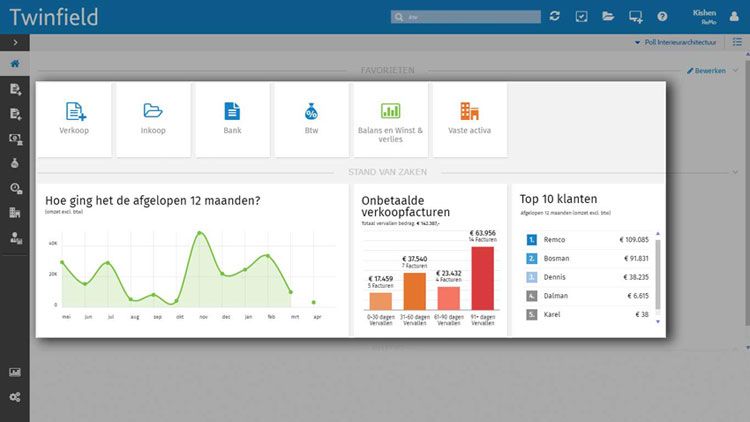
Task: Open the checkmark tasks icon in the header
Action: click(x=581, y=17)
